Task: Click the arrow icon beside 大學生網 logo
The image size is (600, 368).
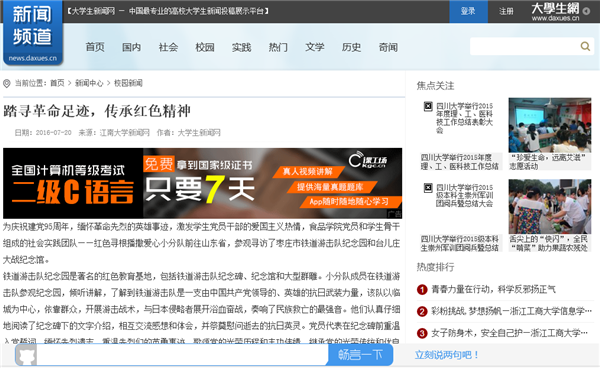Action: tap(586, 11)
